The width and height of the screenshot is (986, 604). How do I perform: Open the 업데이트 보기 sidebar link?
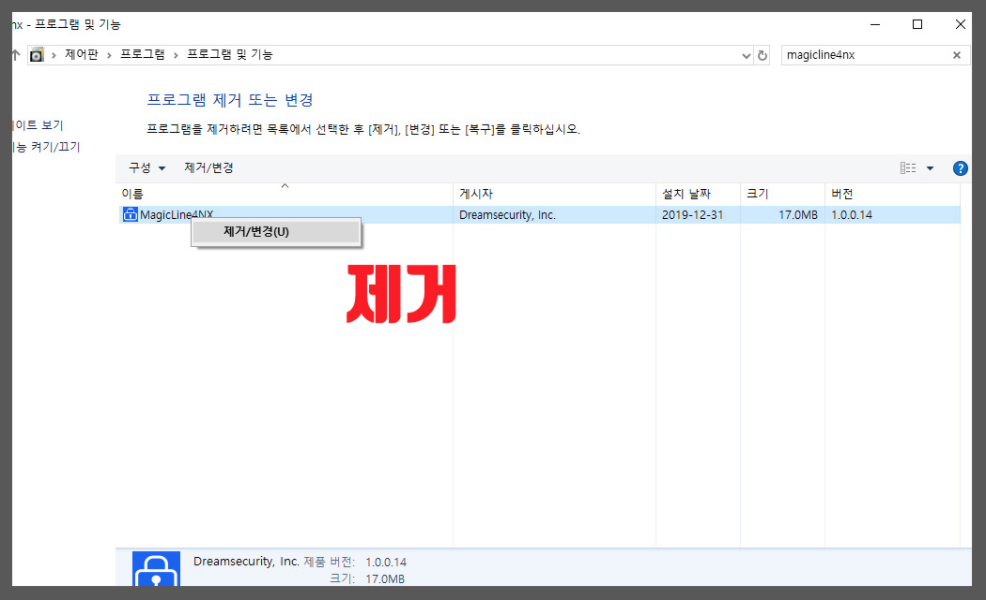[38, 125]
